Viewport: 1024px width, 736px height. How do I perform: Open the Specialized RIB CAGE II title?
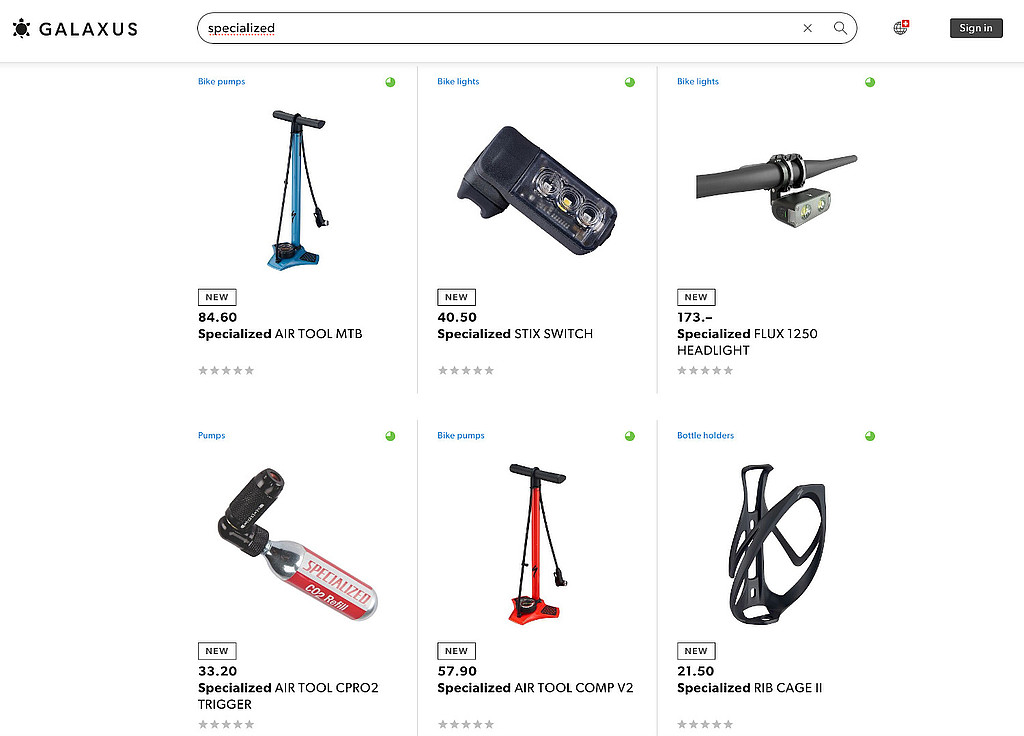pos(749,688)
